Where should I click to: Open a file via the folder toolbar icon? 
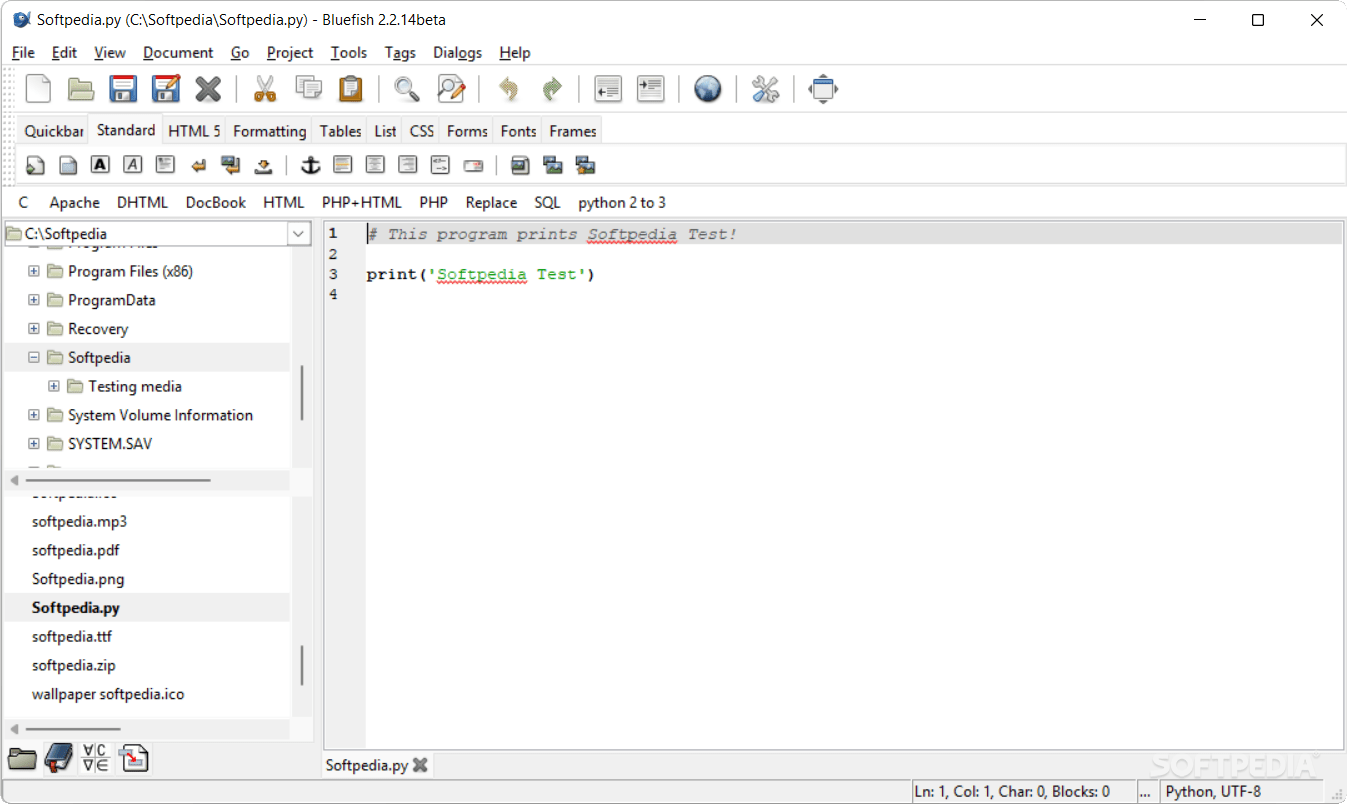[x=81, y=89]
